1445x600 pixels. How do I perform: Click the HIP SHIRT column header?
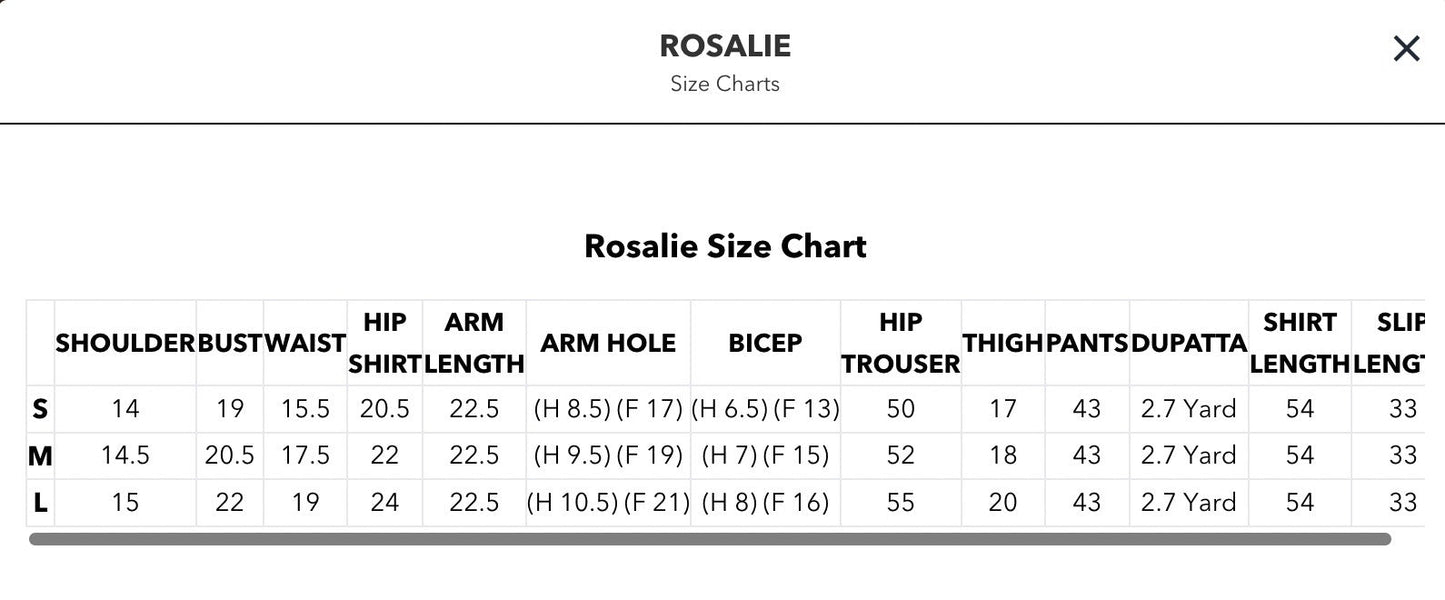click(385, 342)
